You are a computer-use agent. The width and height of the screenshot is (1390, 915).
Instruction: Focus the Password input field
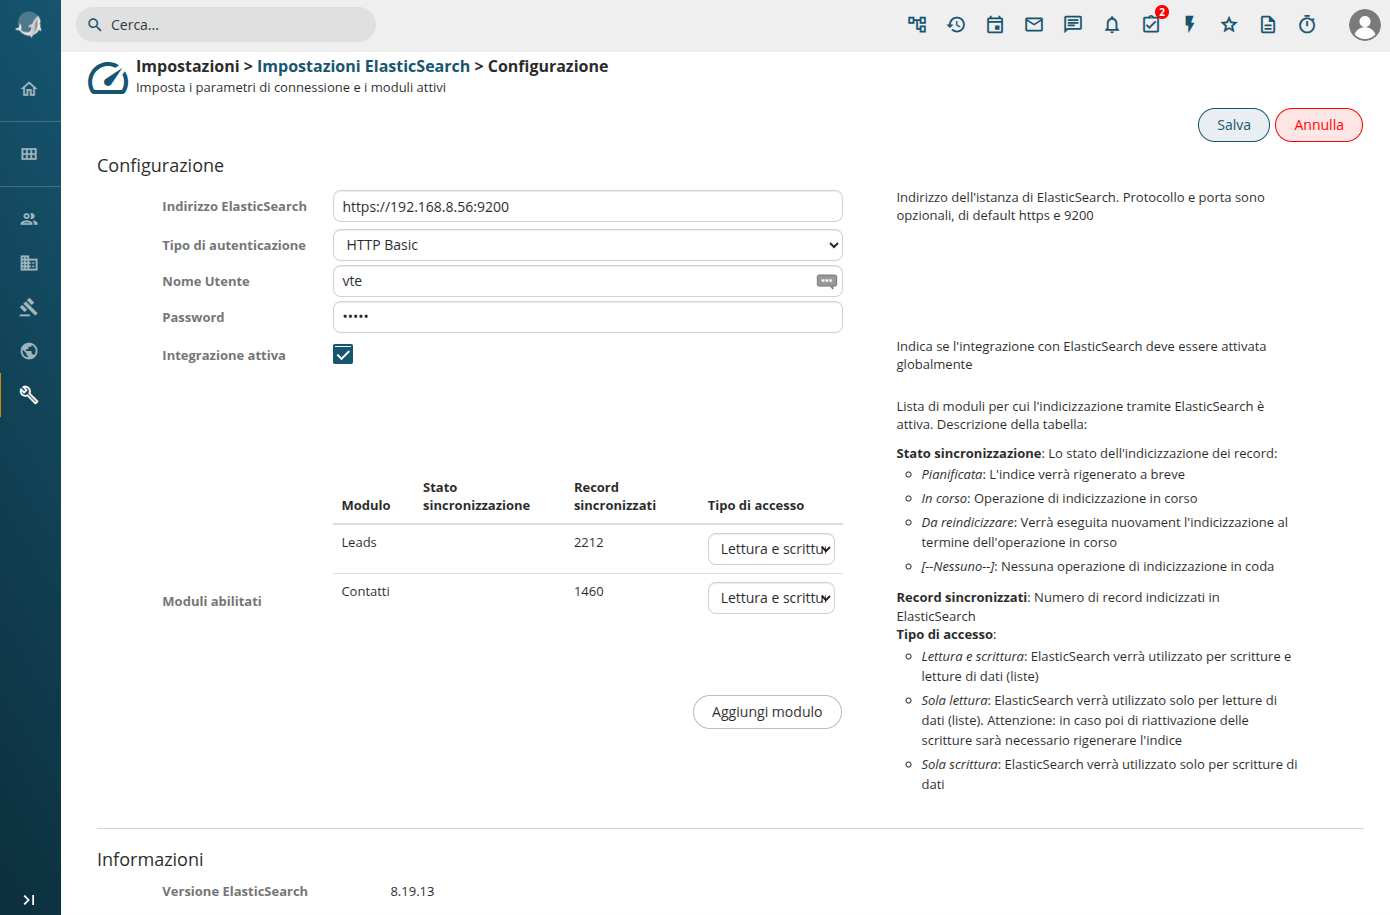(x=588, y=317)
